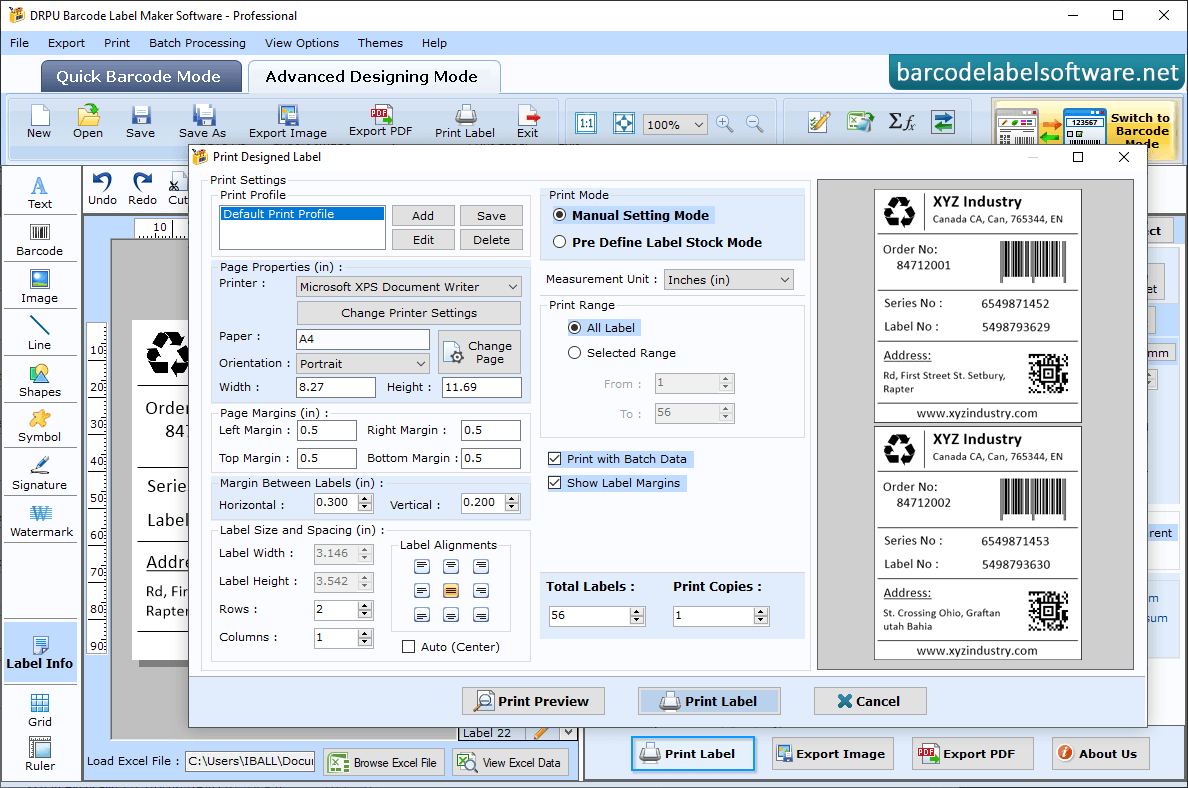Open Label Info in sidebar

coord(39,652)
